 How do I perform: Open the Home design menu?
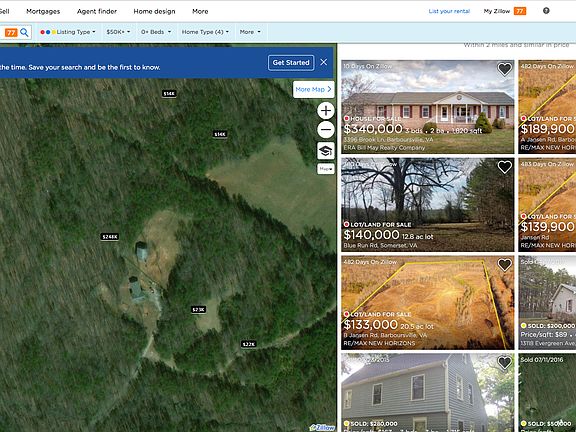point(154,11)
